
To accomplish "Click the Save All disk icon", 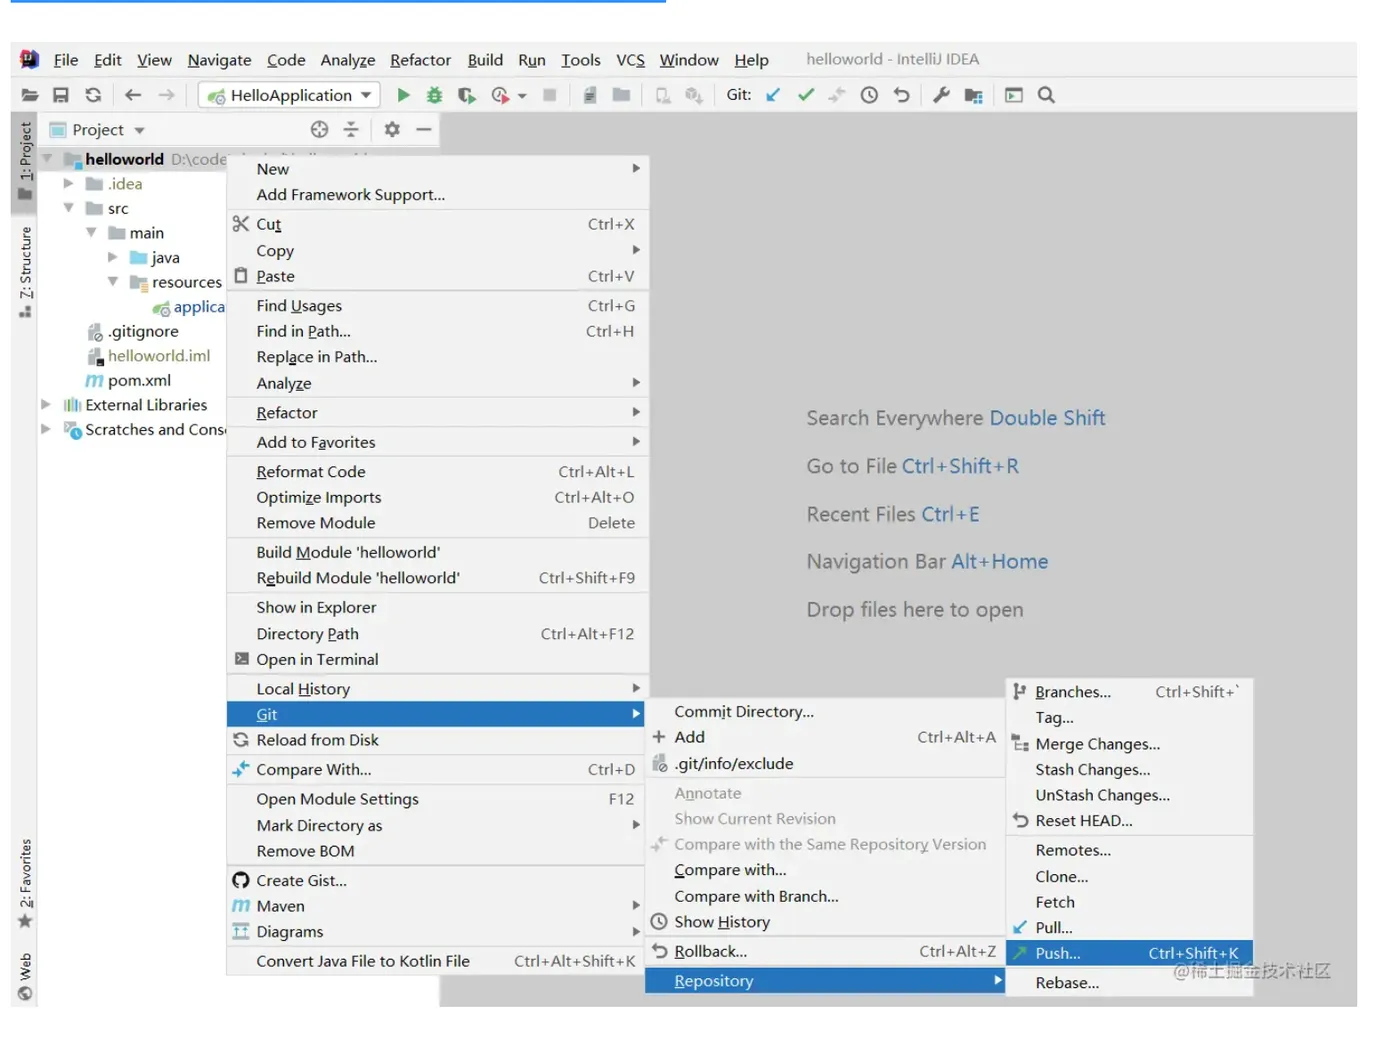I will click(x=61, y=95).
